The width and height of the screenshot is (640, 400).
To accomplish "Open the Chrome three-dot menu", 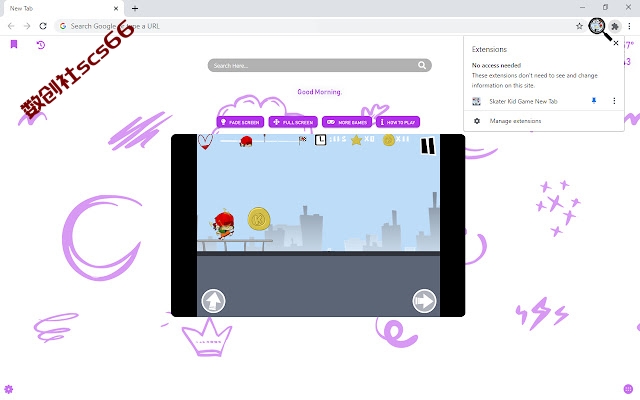I will [x=629, y=26].
